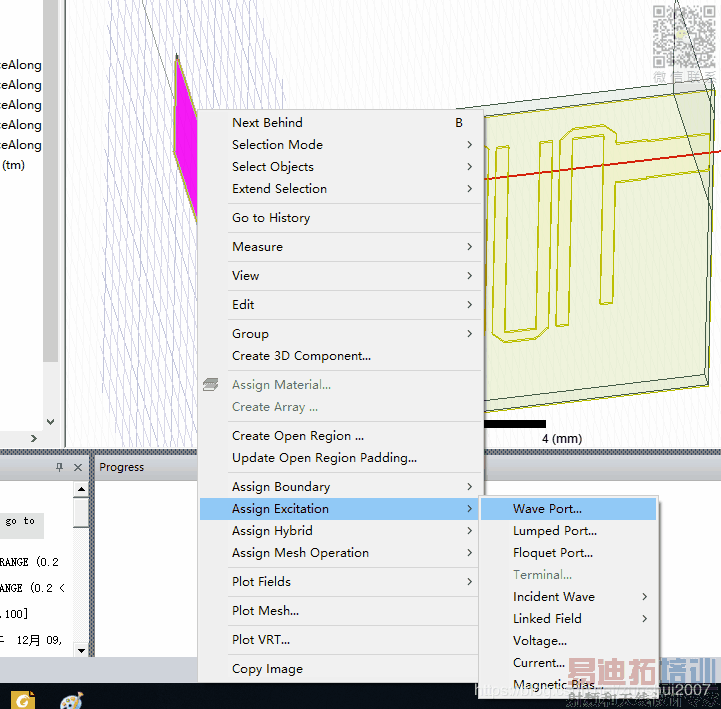Choose Plot VRT...
The height and width of the screenshot is (709, 721).
tap(340, 640)
